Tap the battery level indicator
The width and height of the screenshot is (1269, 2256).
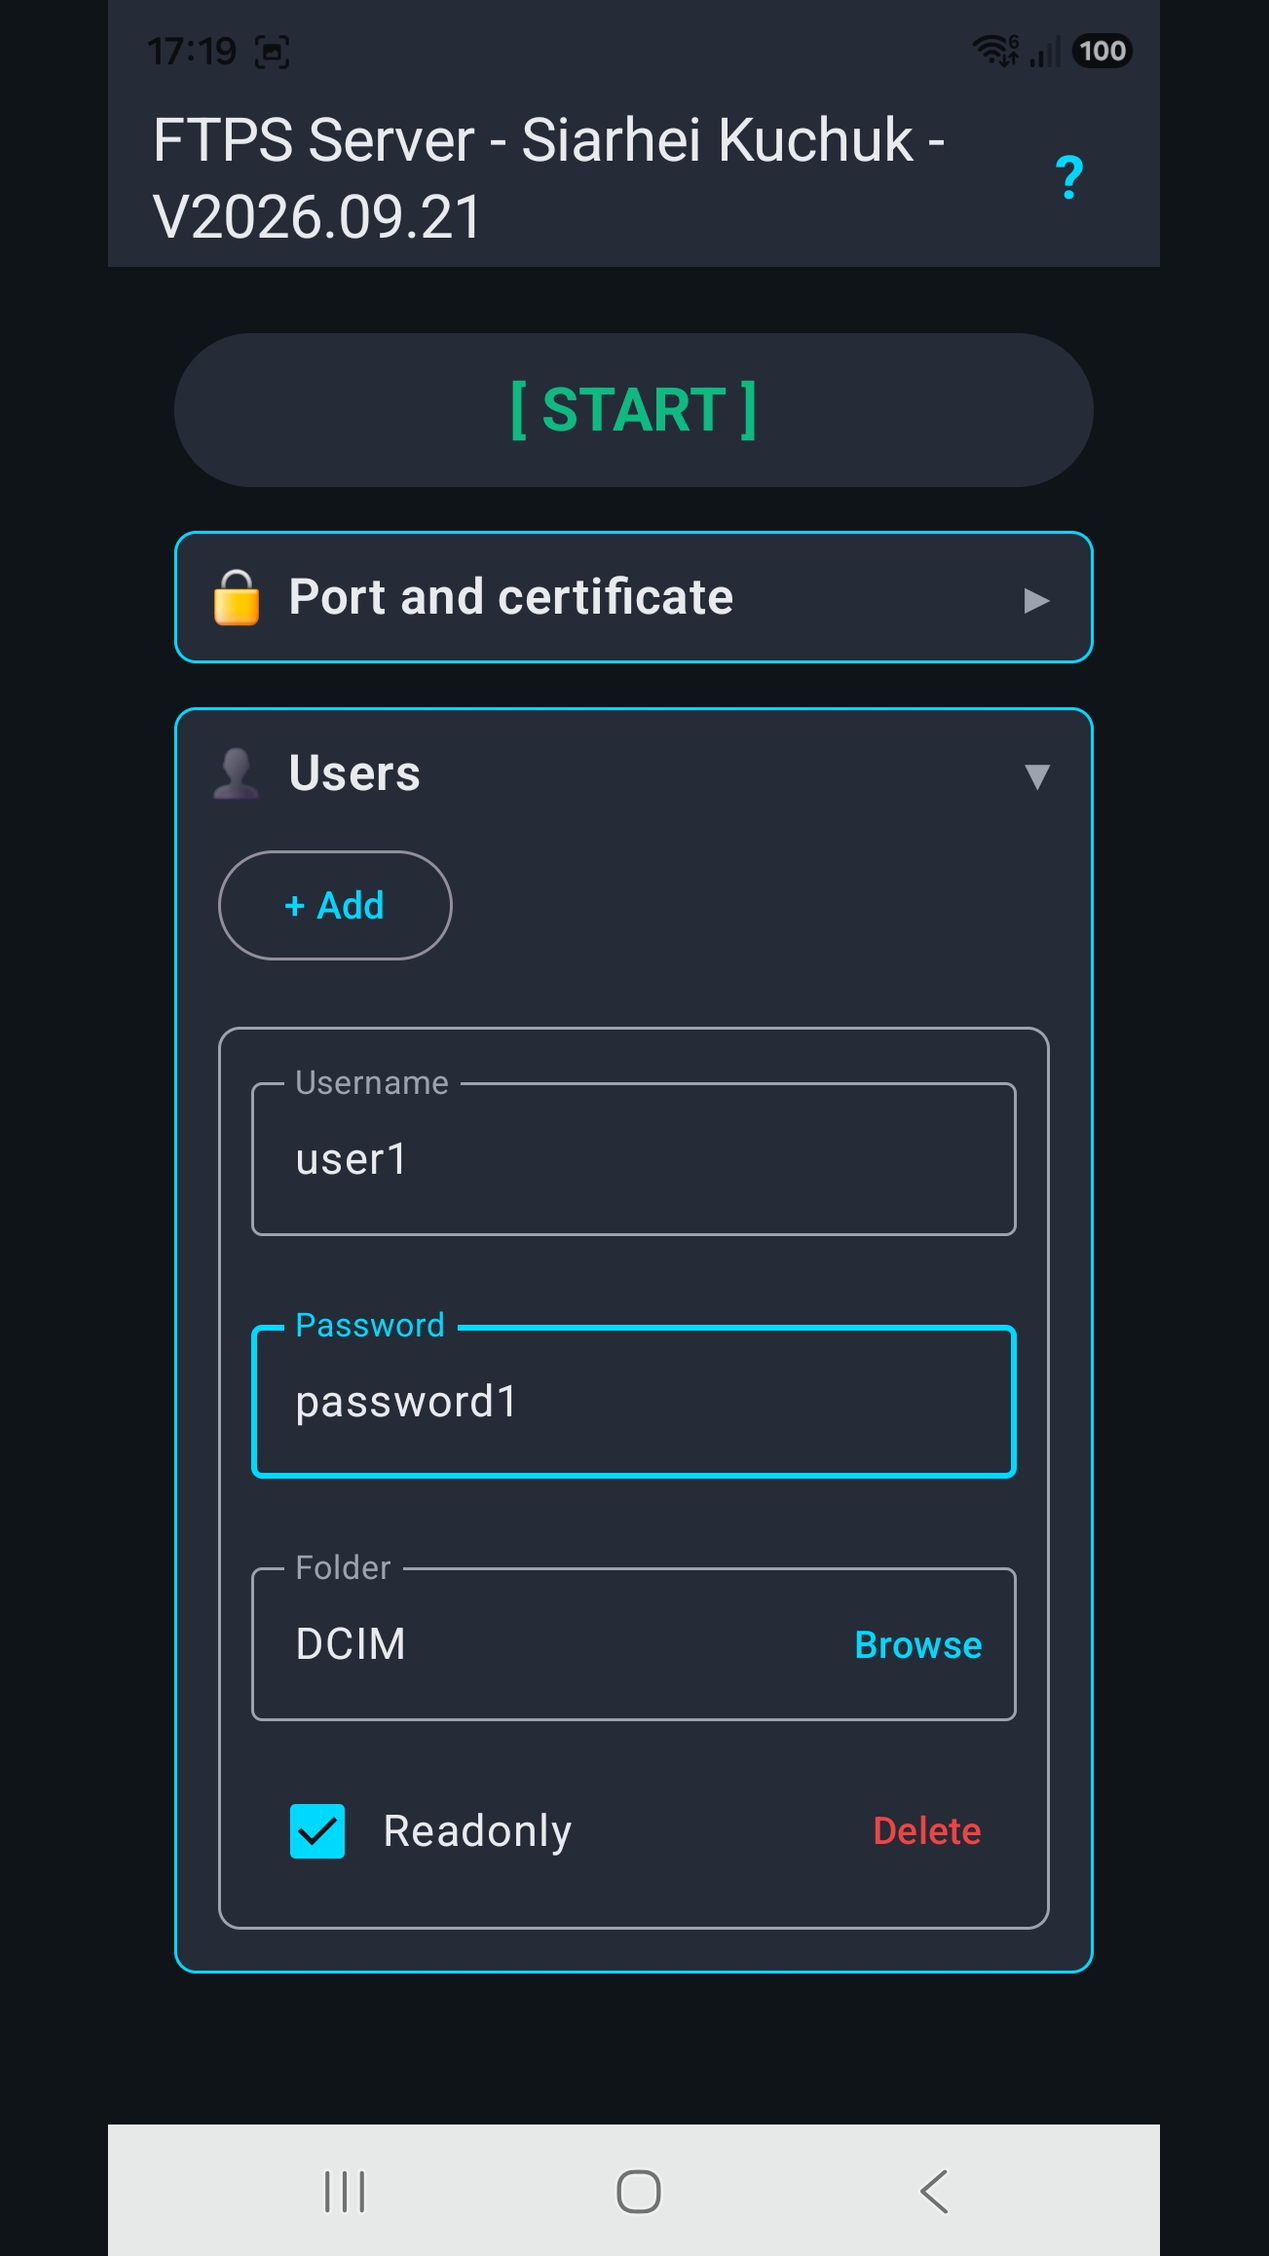(x=1102, y=50)
